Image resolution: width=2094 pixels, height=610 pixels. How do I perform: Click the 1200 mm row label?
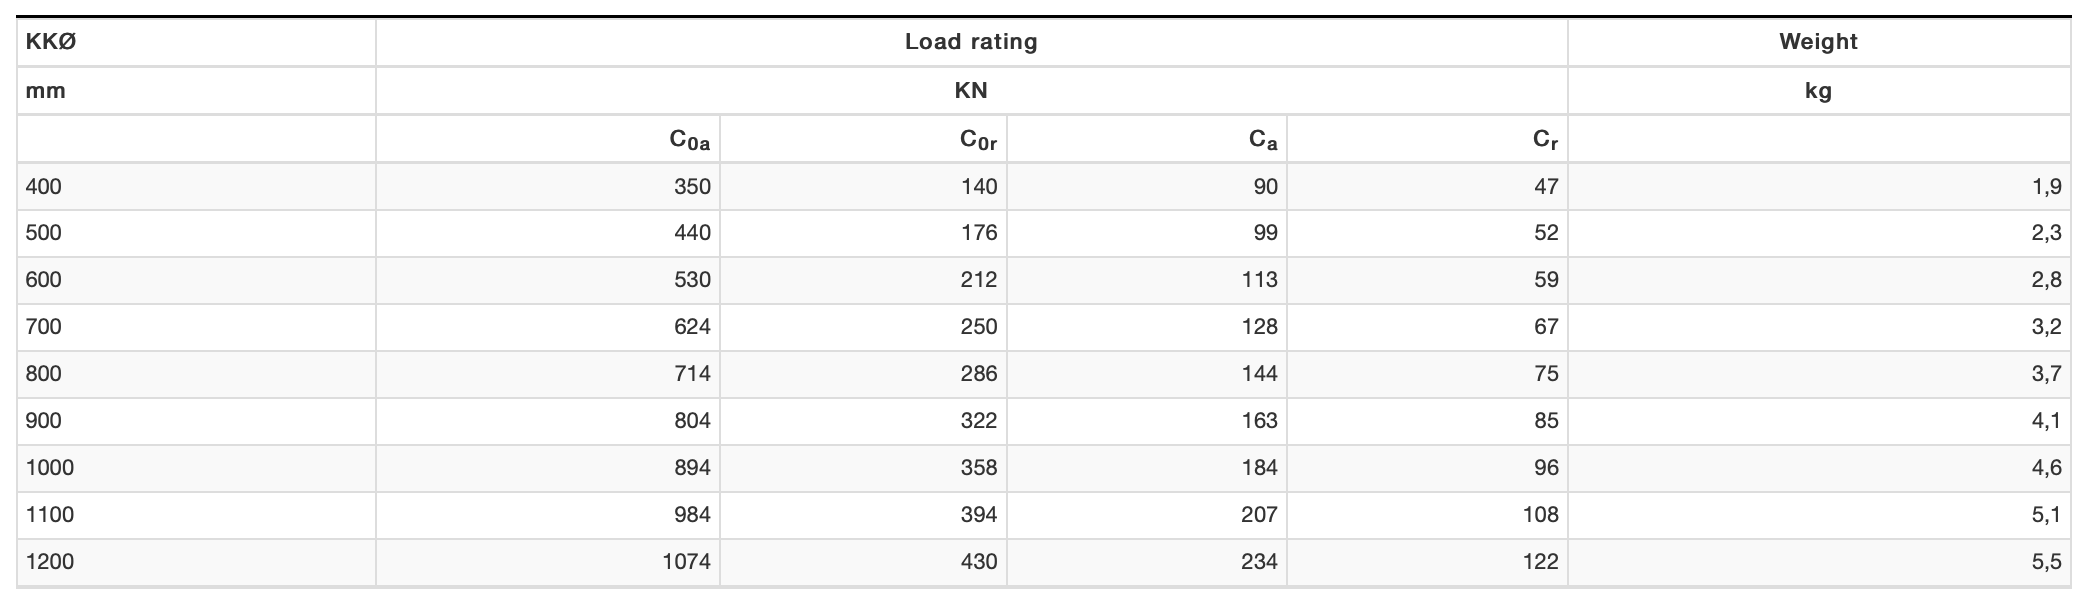click(196, 562)
